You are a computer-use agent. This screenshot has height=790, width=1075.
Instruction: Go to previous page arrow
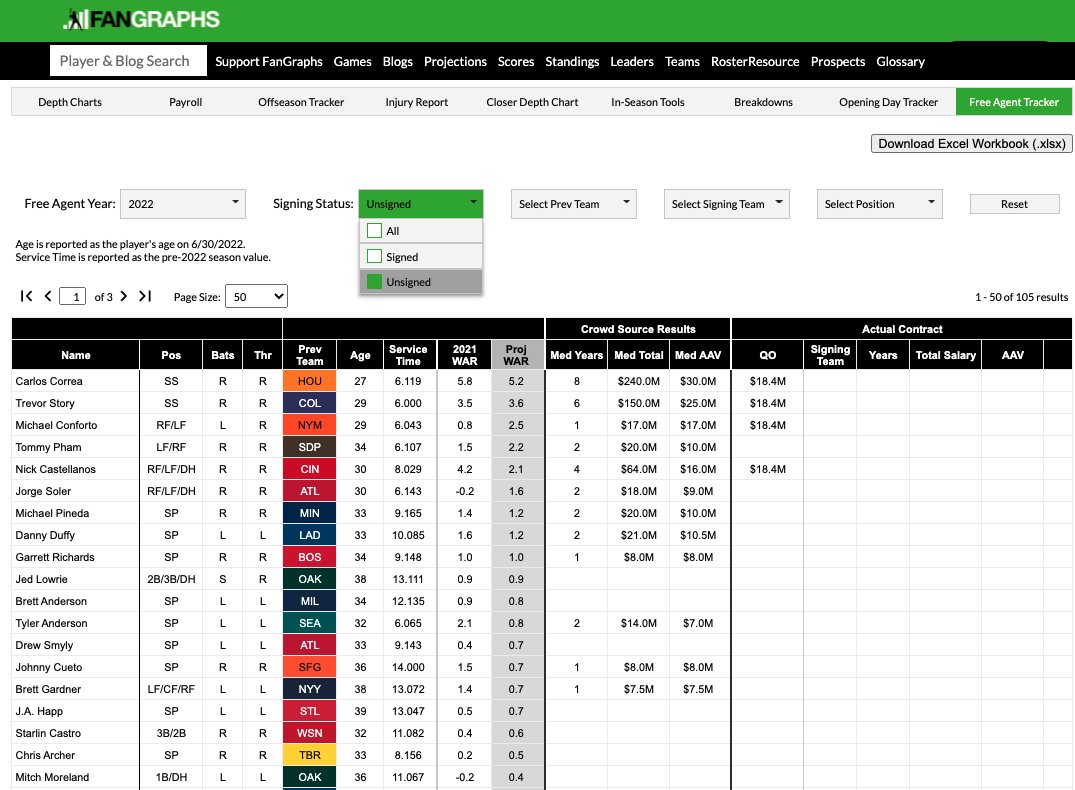coord(48,296)
